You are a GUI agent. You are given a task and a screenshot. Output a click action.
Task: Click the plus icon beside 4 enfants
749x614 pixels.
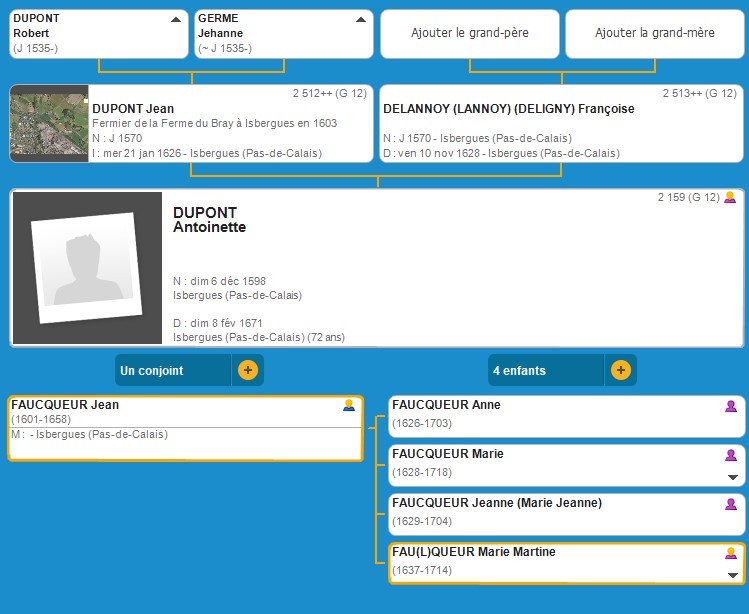click(x=620, y=370)
